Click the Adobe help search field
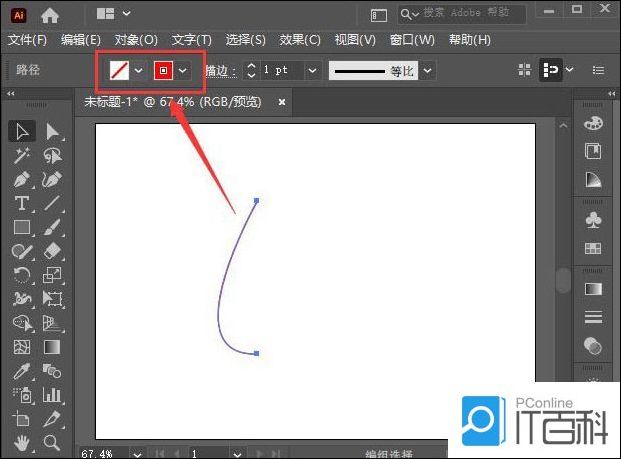Image resolution: width=621 pixels, height=459 pixels. (x=462, y=14)
